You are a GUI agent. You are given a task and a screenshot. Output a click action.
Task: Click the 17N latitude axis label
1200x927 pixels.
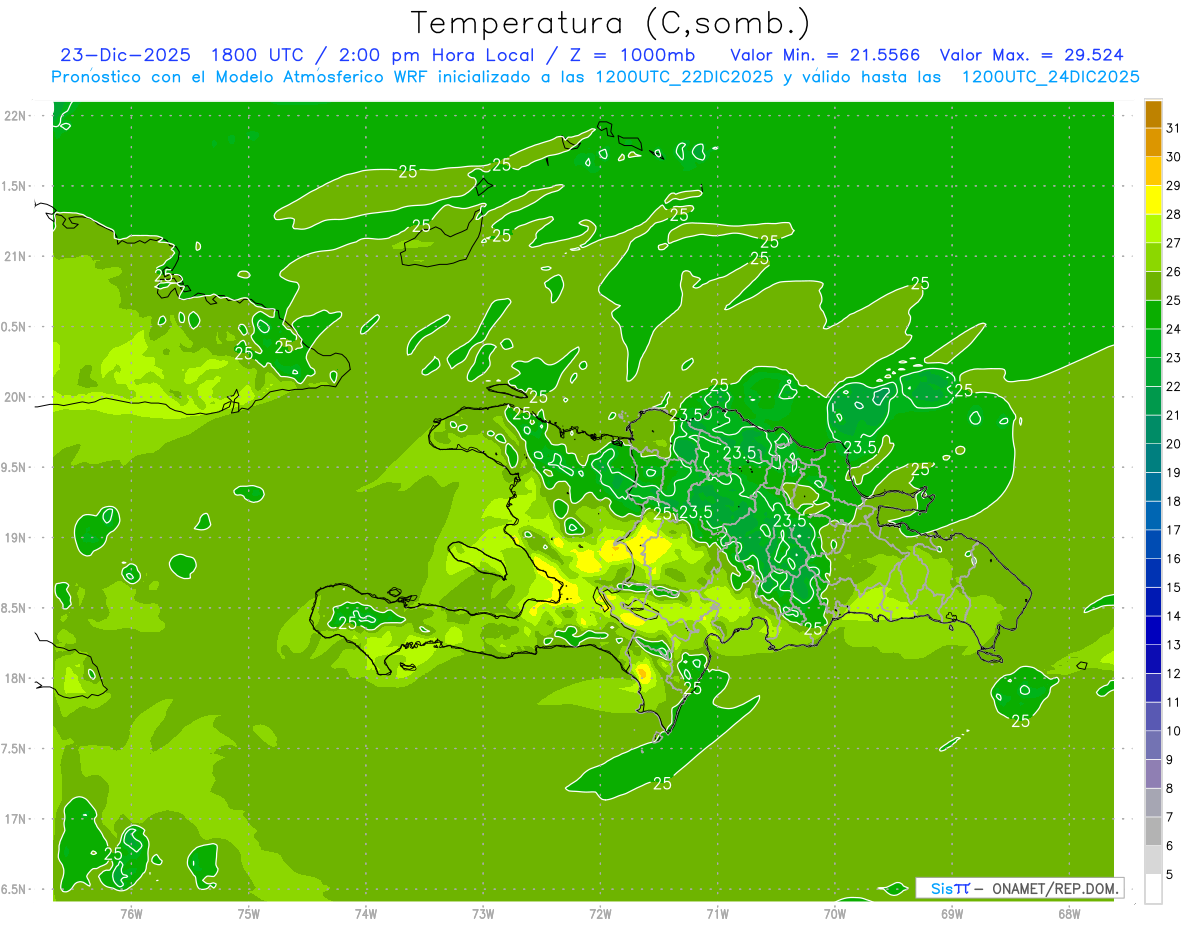(17, 819)
